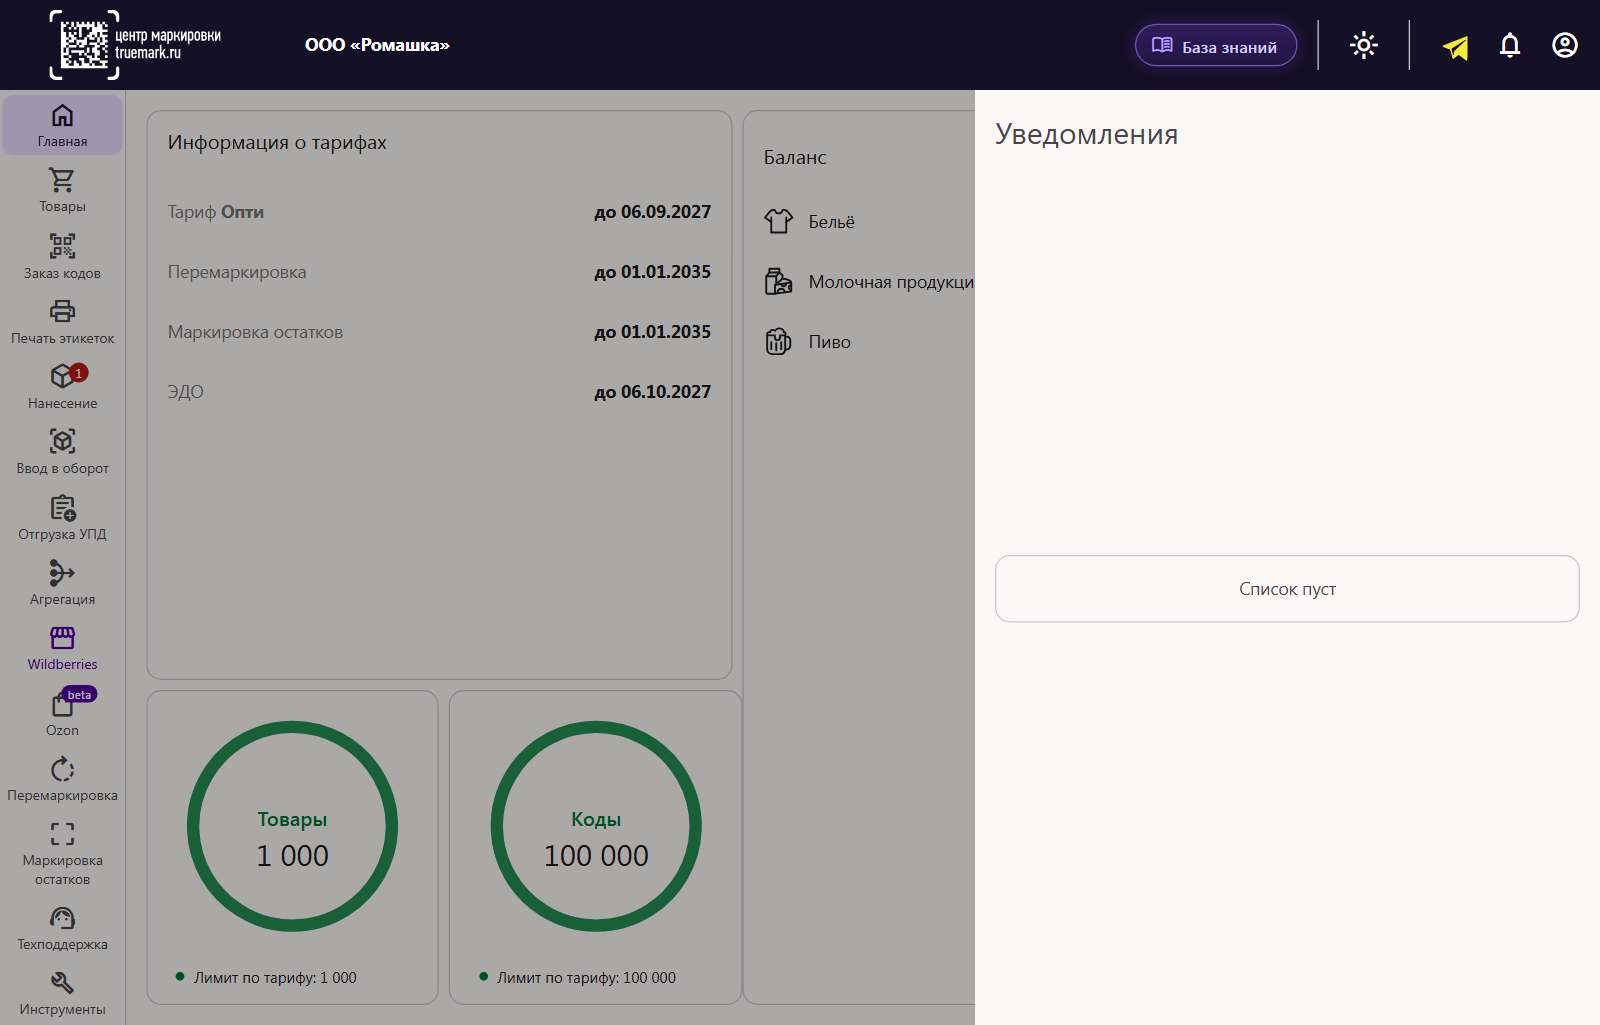Viewport: 1600px width, 1025px height.
Task: Select the Бельё balance row
Action: click(868, 222)
